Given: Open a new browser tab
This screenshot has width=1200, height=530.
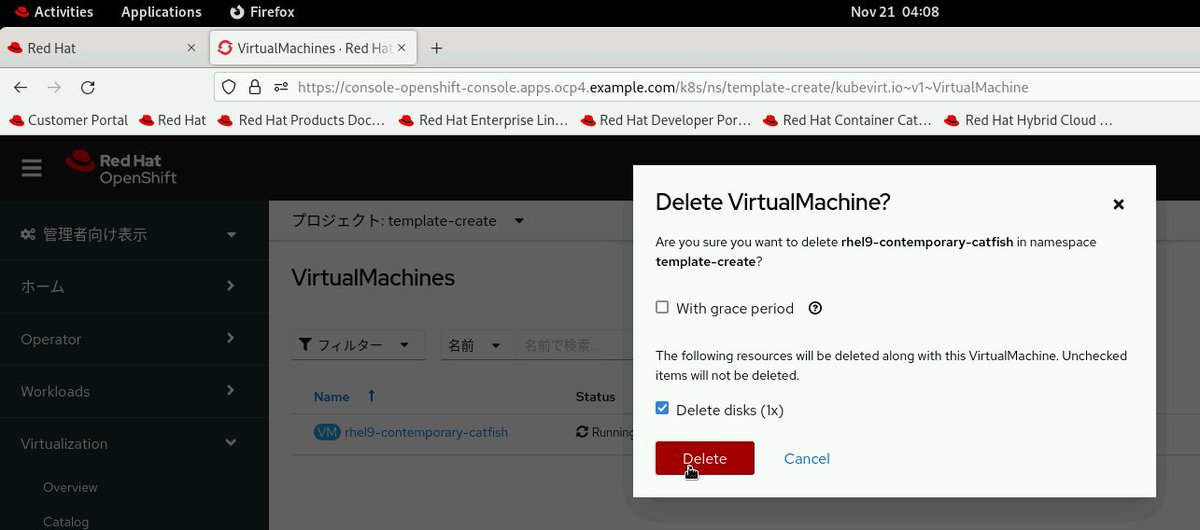Looking at the screenshot, I should tap(436, 48).
